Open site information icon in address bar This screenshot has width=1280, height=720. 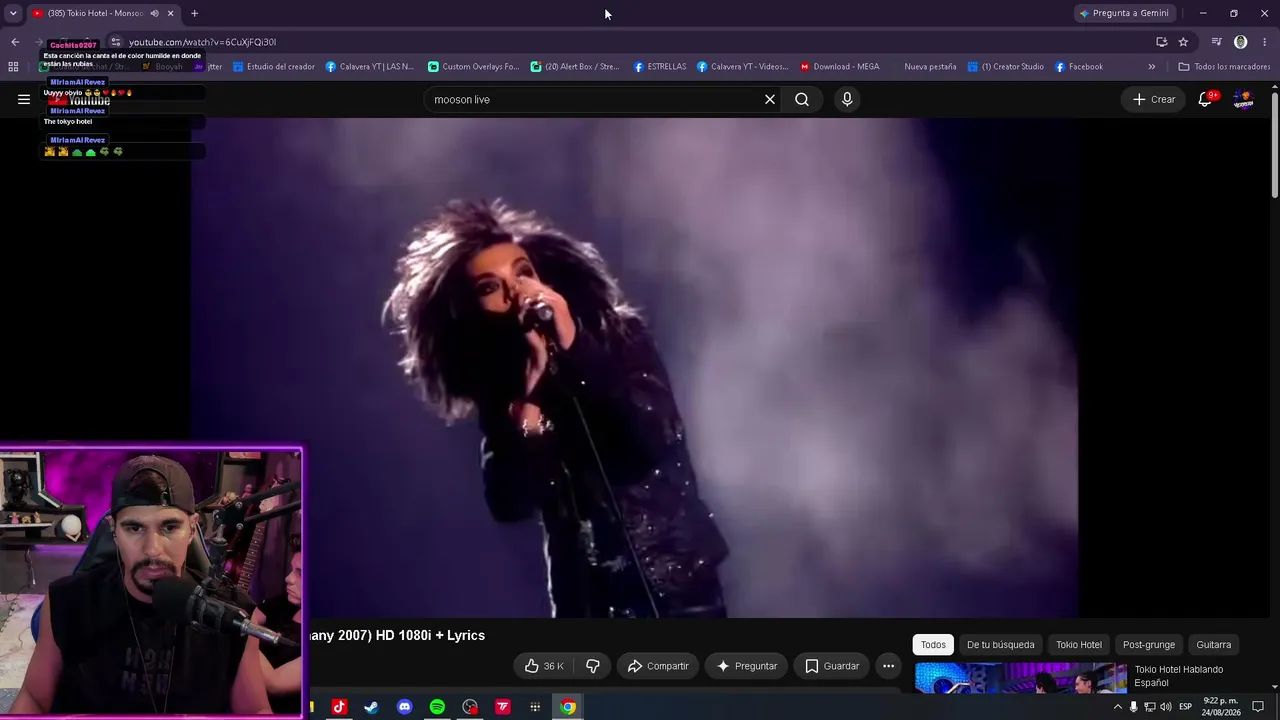tap(116, 42)
